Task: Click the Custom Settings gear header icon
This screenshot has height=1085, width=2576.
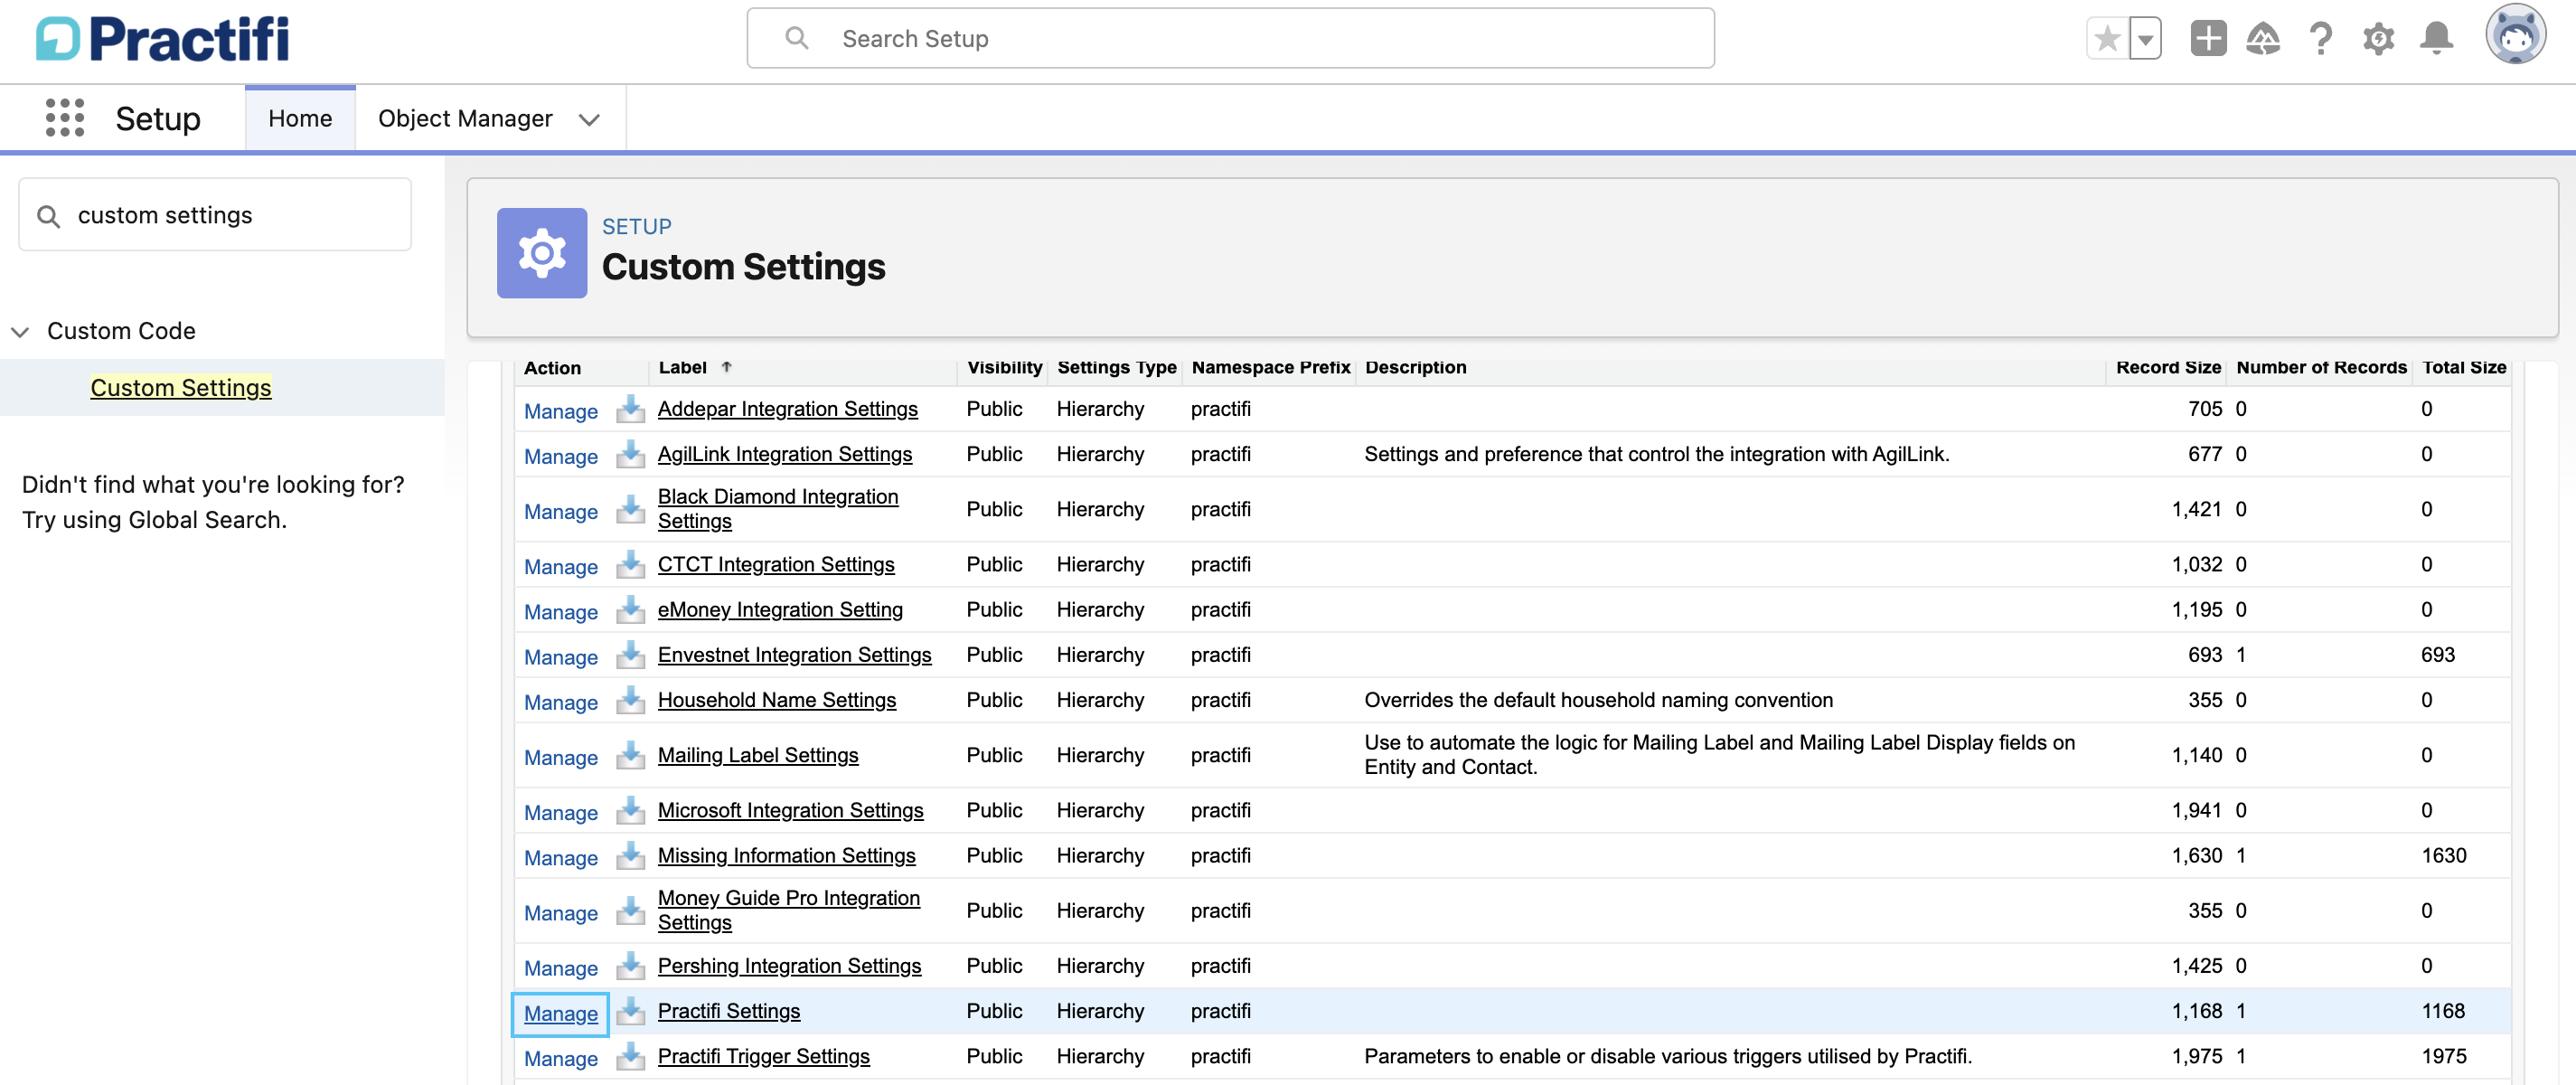Action: (542, 253)
